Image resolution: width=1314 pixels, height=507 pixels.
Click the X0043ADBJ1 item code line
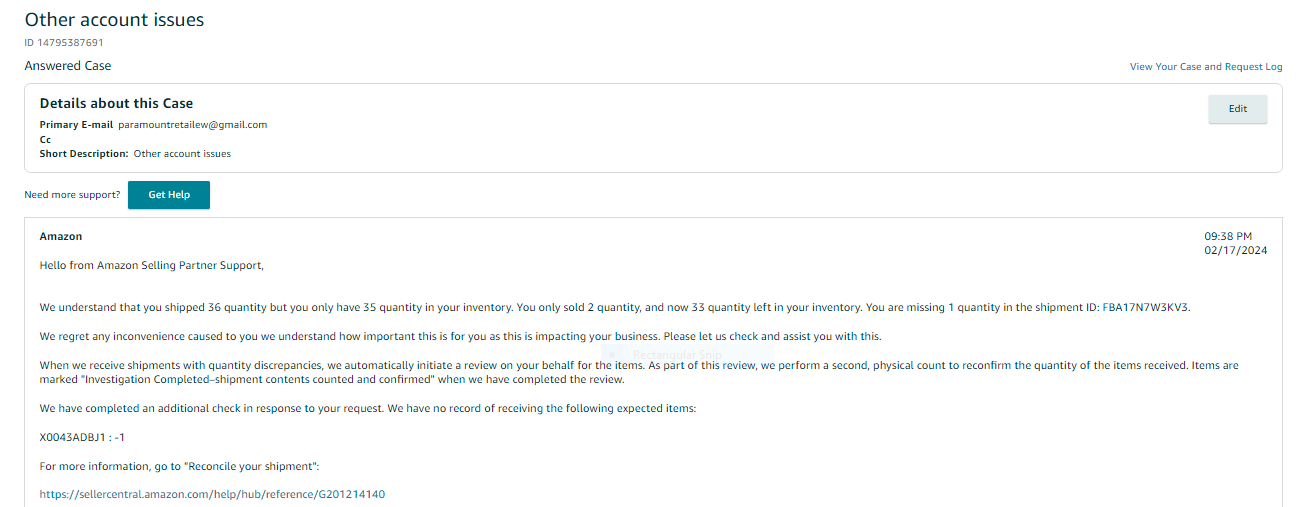tap(82, 438)
